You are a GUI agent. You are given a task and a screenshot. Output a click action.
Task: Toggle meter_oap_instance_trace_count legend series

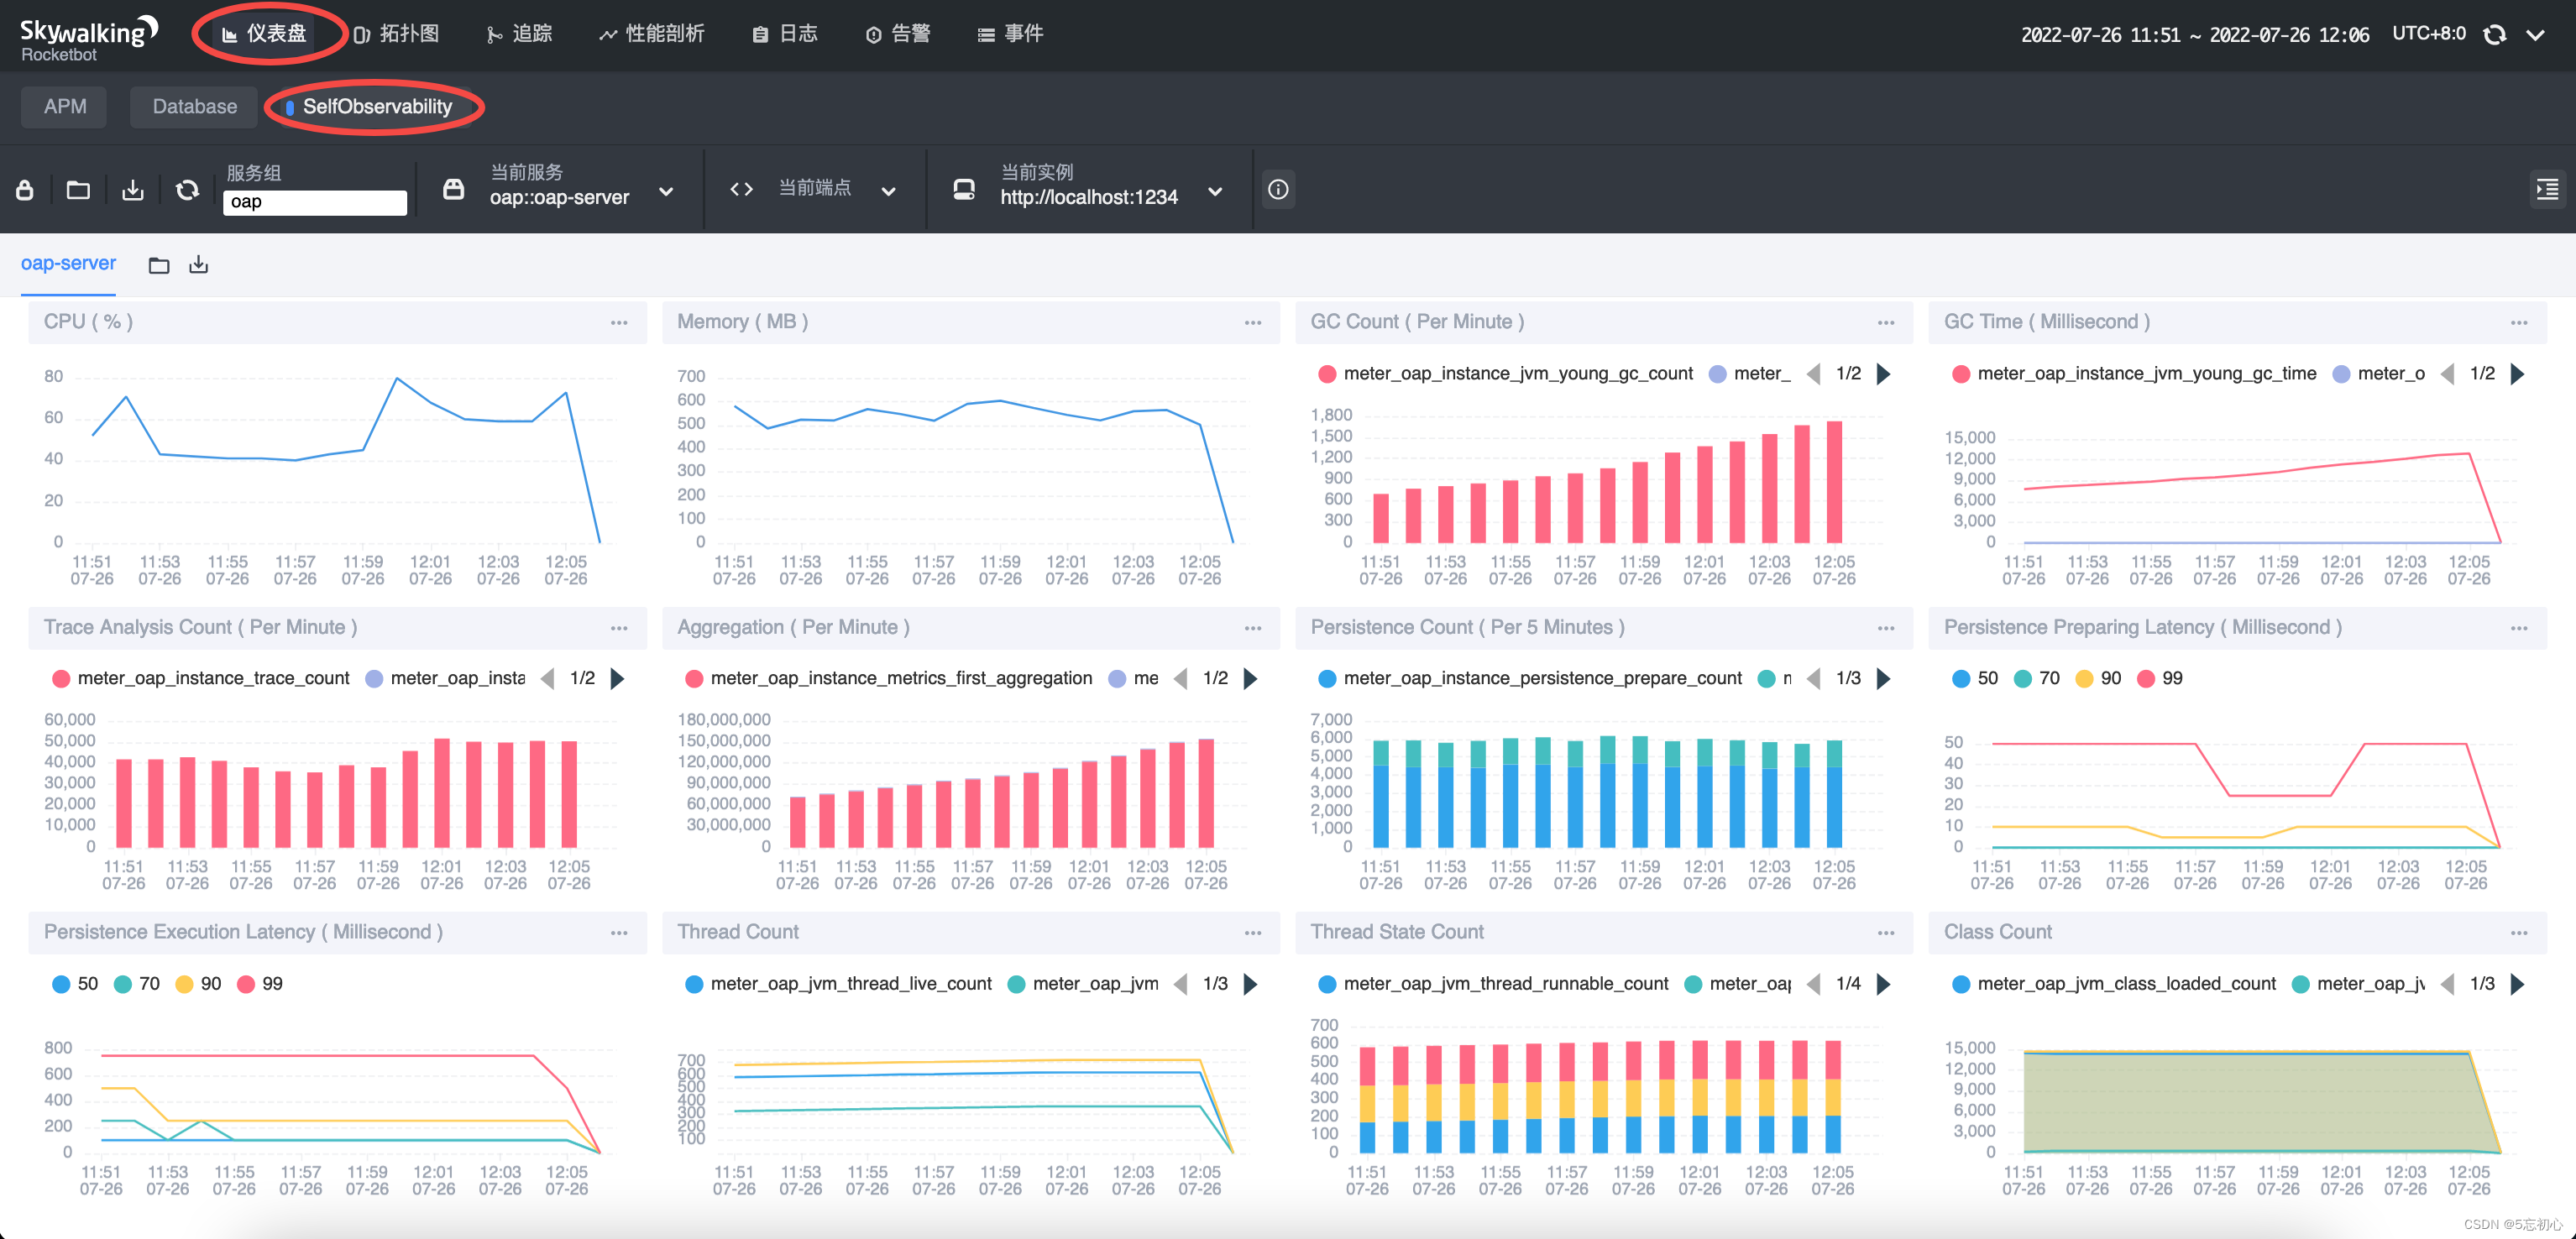click(x=200, y=678)
